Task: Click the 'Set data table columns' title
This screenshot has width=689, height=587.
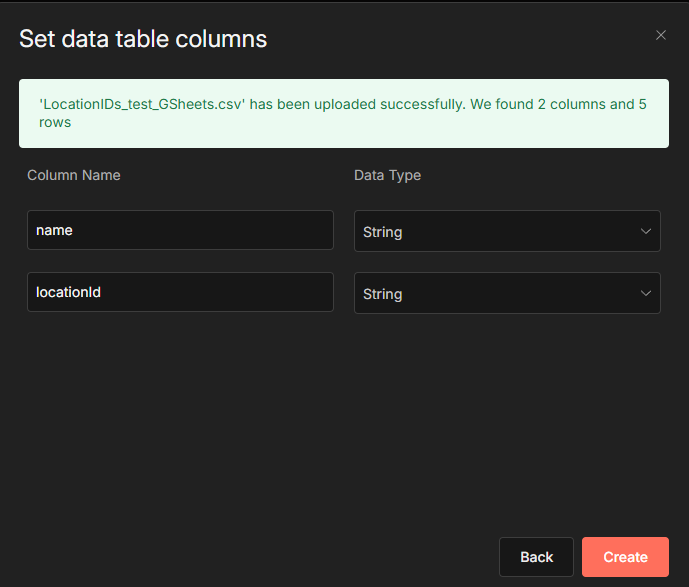Action: coord(143,39)
